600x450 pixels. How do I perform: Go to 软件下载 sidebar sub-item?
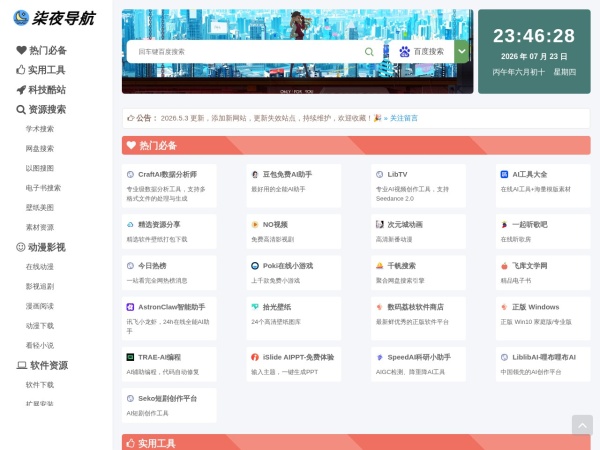[x=40, y=385]
